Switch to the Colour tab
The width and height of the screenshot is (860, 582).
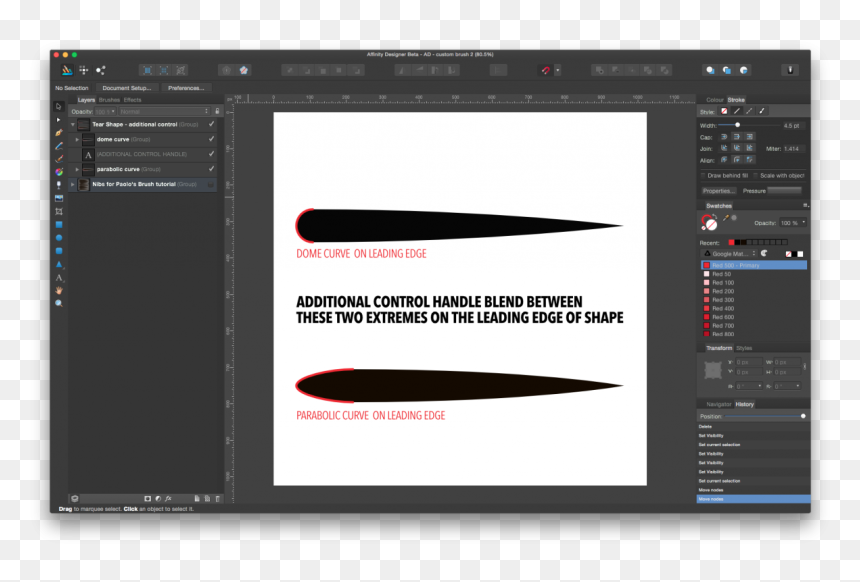tap(715, 100)
